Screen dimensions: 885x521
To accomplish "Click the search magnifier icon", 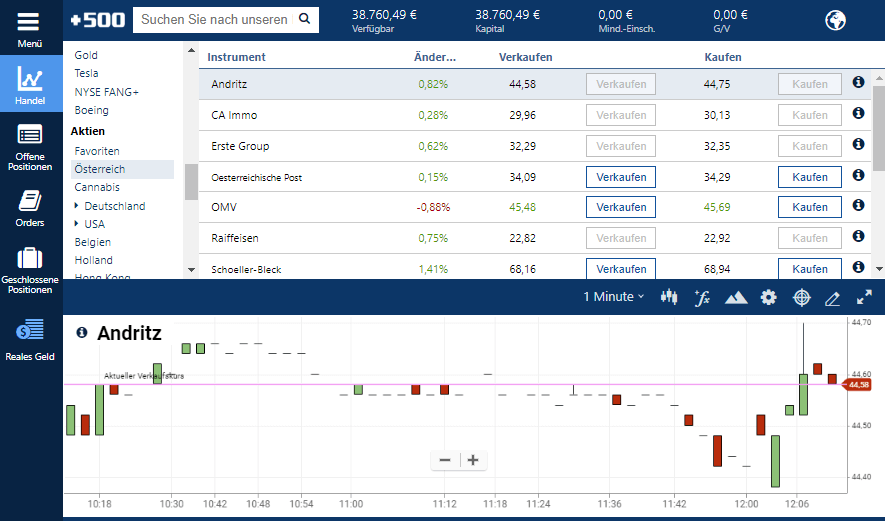I will pyautogui.click(x=305, y=19).
